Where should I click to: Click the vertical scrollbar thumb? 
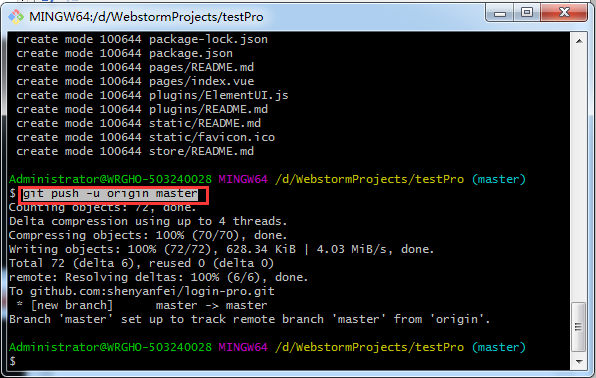coord(579,327)
